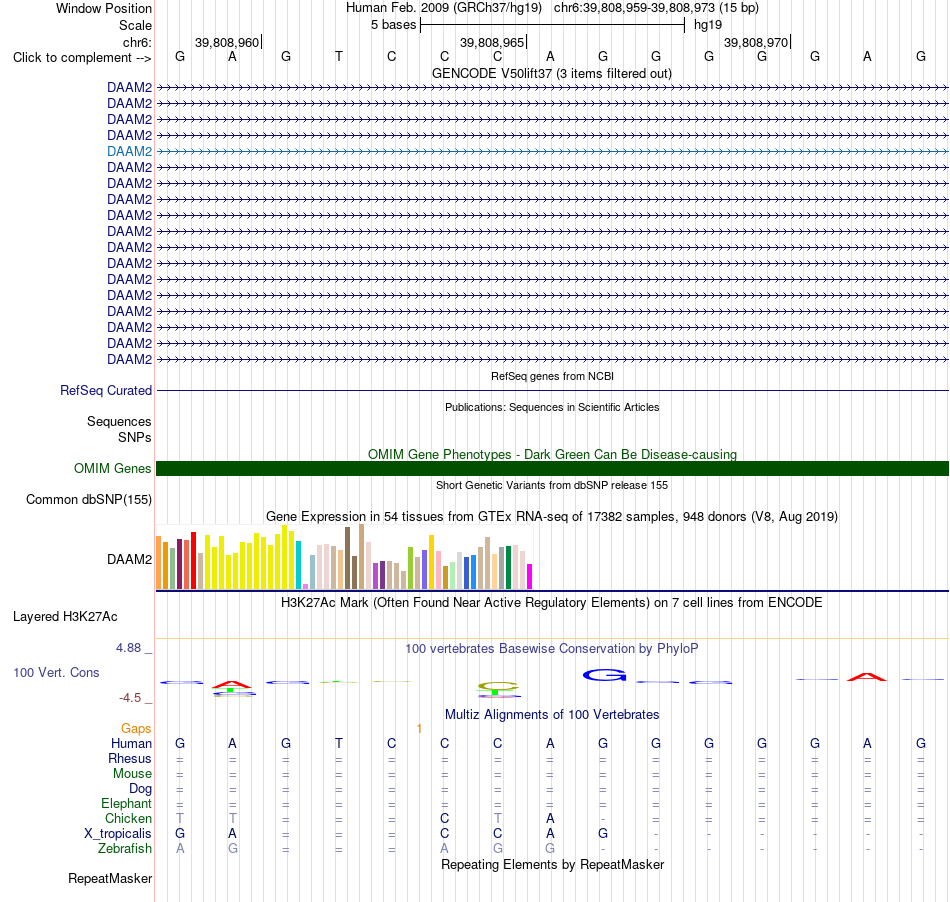Click the 39,808,960 ruler position
950x902 pixels.
tap(227, 42)
